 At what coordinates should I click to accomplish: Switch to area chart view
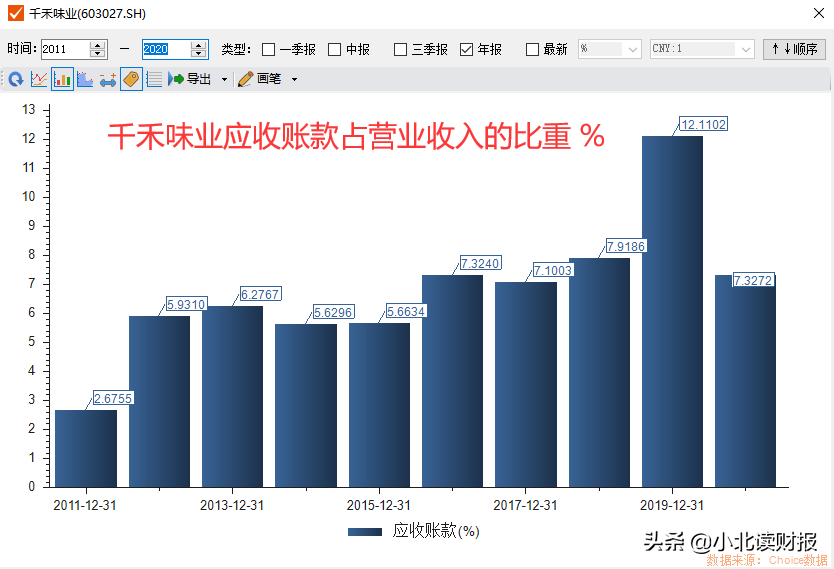[x=85, y=79]
